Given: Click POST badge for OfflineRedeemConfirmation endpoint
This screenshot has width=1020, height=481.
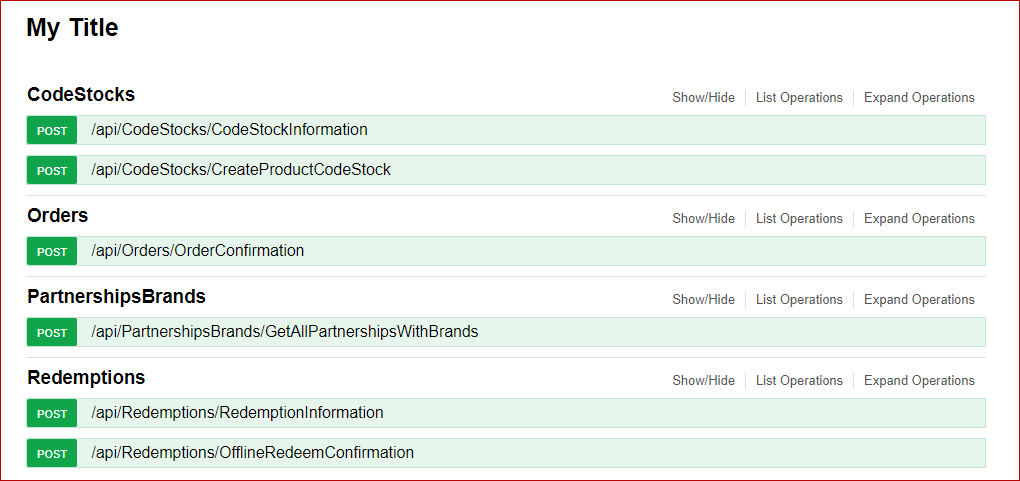Looking at the screenshot, I should point(52,453).
